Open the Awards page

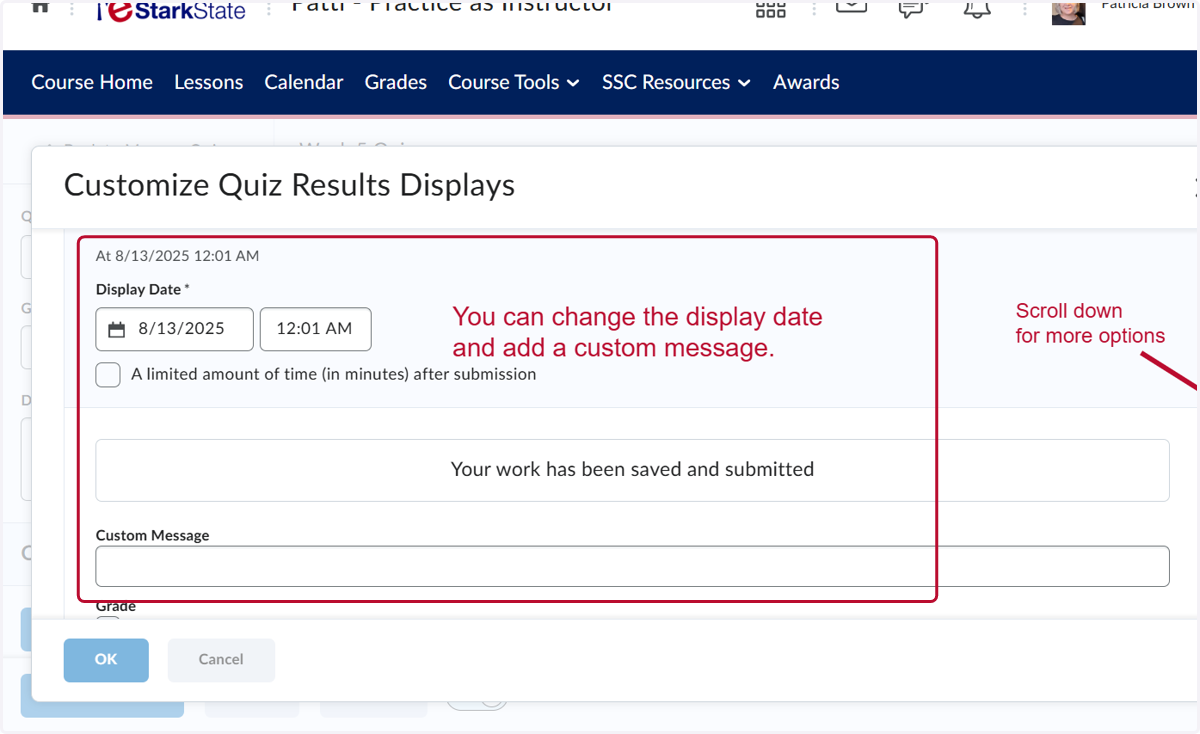tap(806, 82)
